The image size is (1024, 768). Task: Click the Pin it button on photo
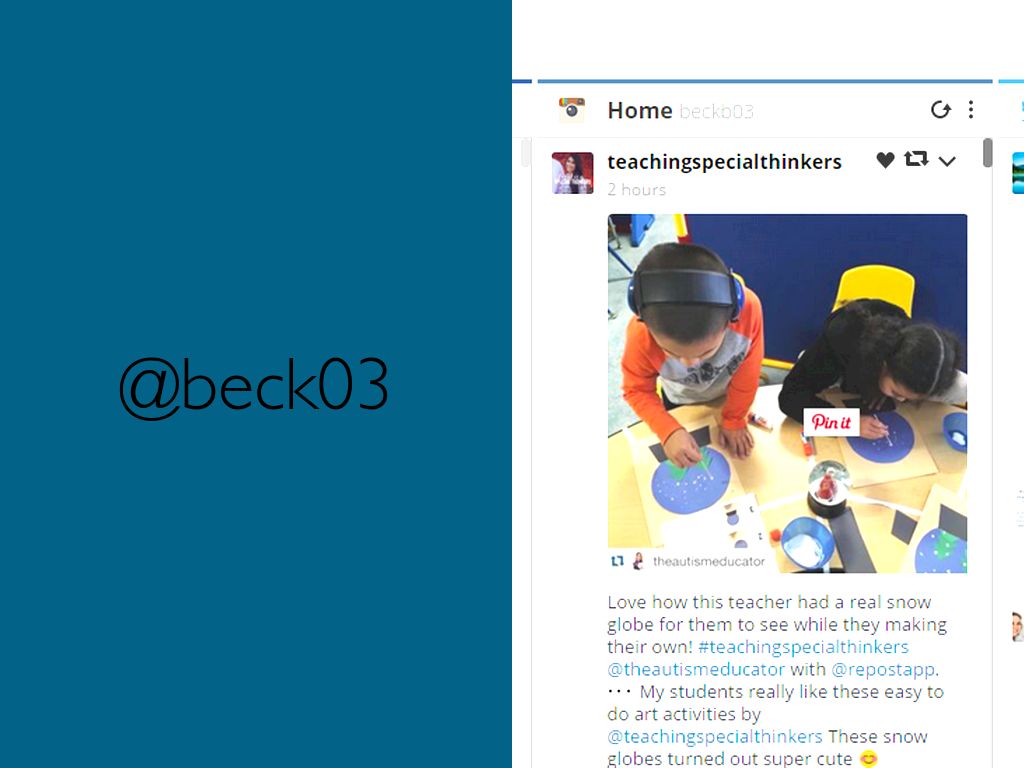[x=831, y=422]
